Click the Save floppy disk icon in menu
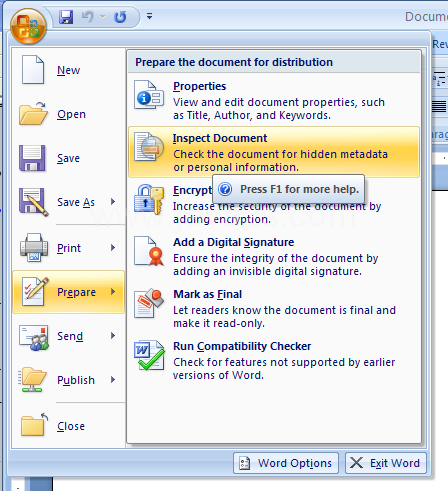Viewport: 448px width, 491px height. pyautogui.click(x=32, y=158)
